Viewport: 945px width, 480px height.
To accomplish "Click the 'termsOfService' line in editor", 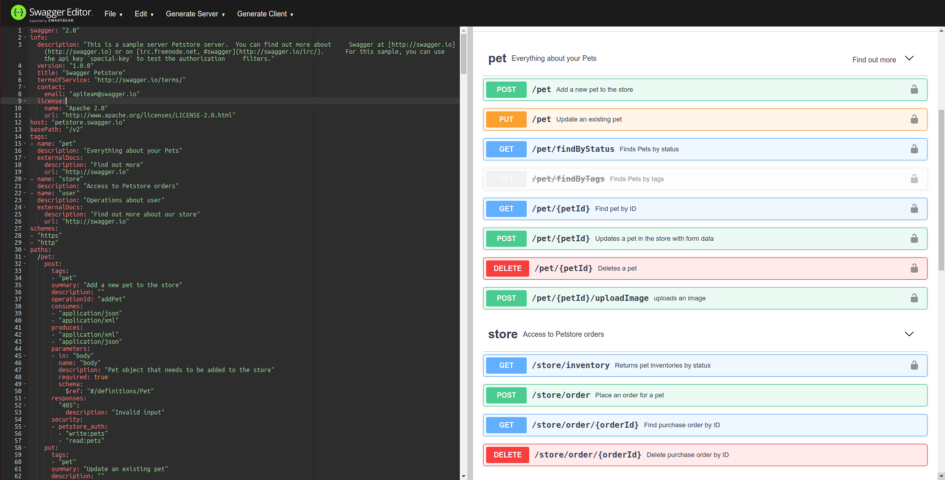I will [111, 80].
